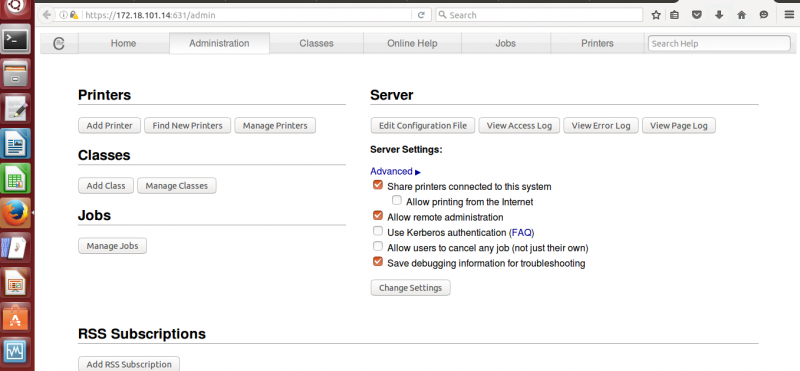Go back with the browser back arrow
This screenshot has height=371, width=800.
click(47, 15)
